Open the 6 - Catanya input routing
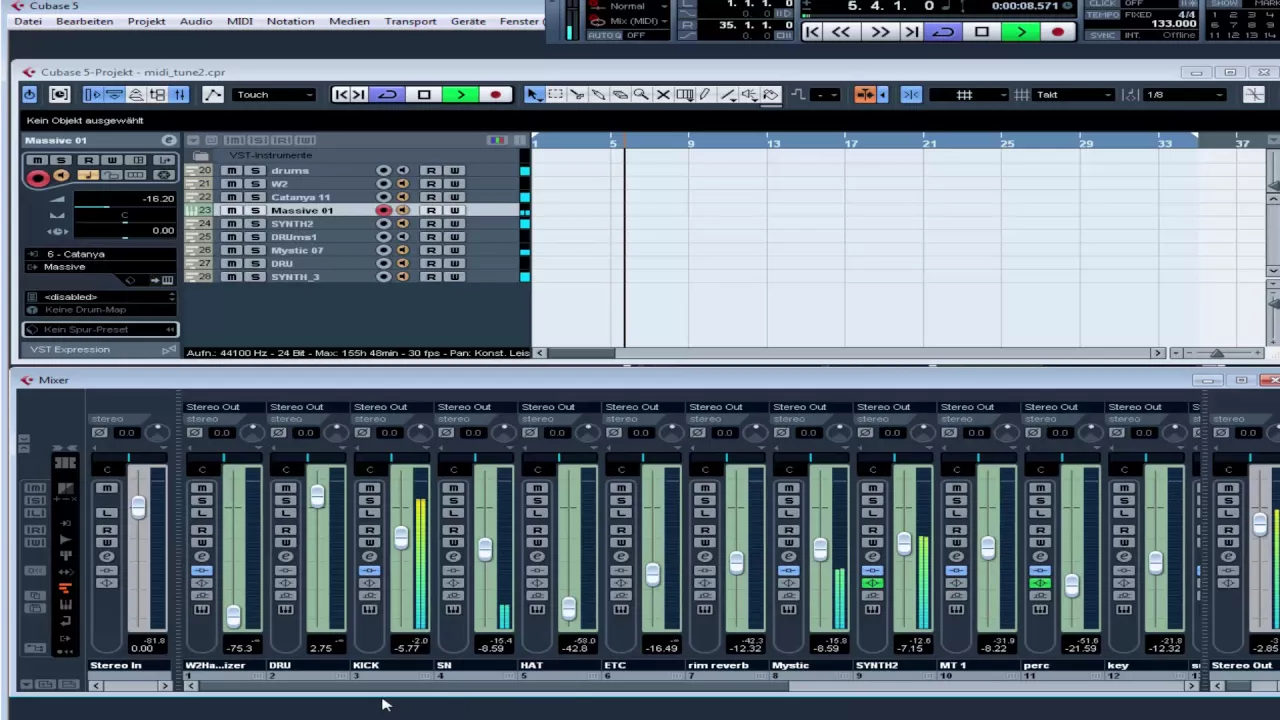This screenshot has width=1280, height=720. [x=100, y=254]
